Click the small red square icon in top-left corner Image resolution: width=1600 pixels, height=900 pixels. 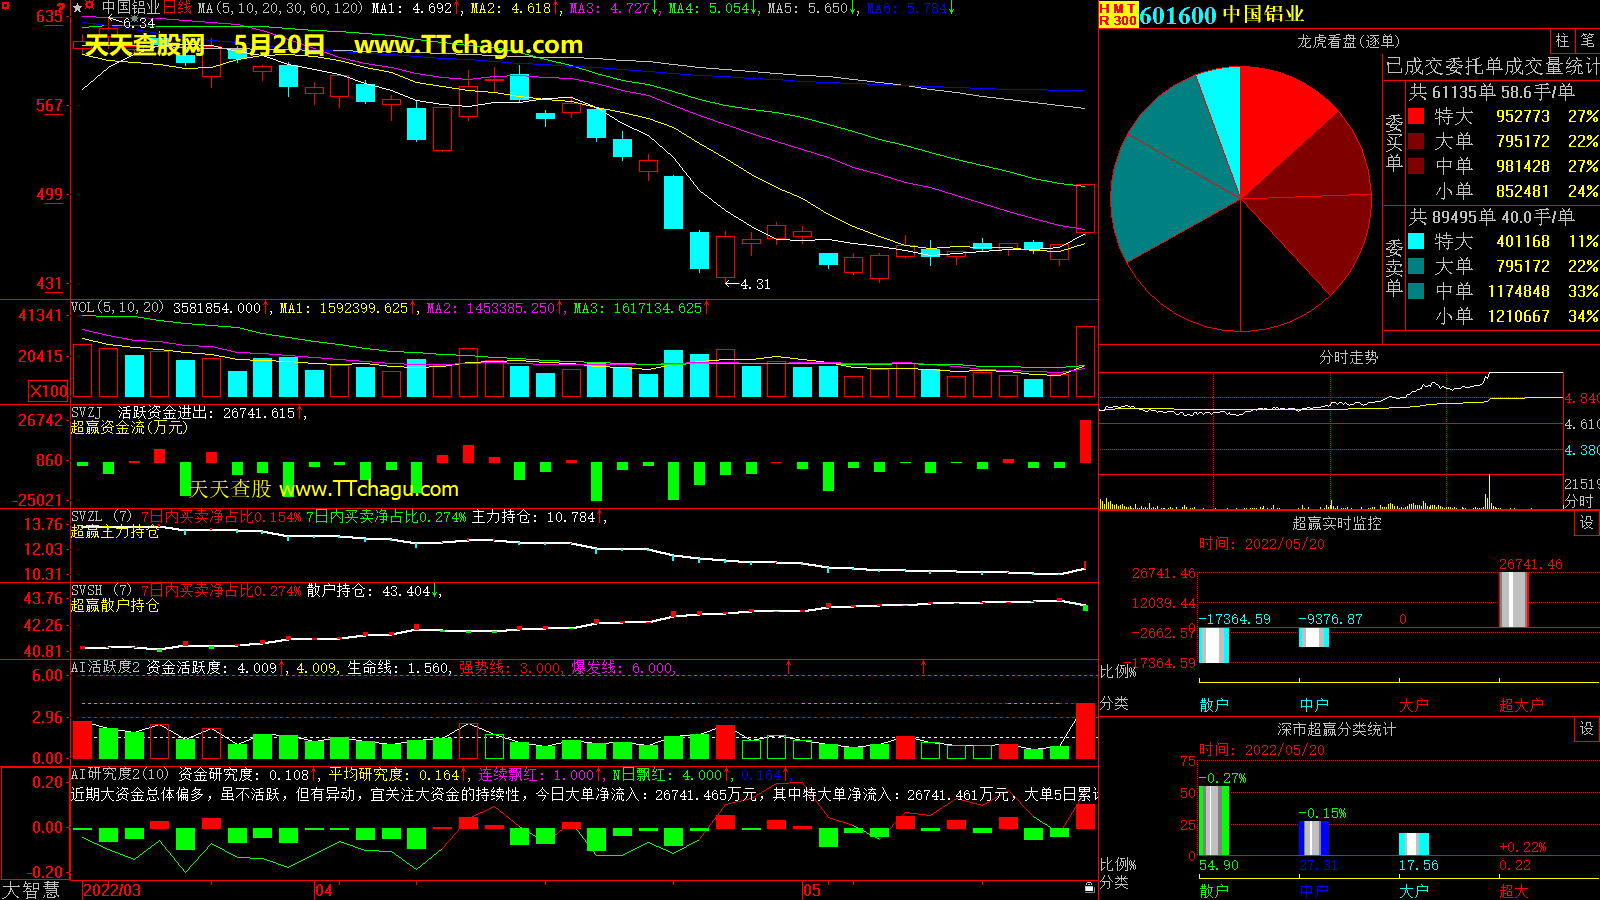click(6, 7)
